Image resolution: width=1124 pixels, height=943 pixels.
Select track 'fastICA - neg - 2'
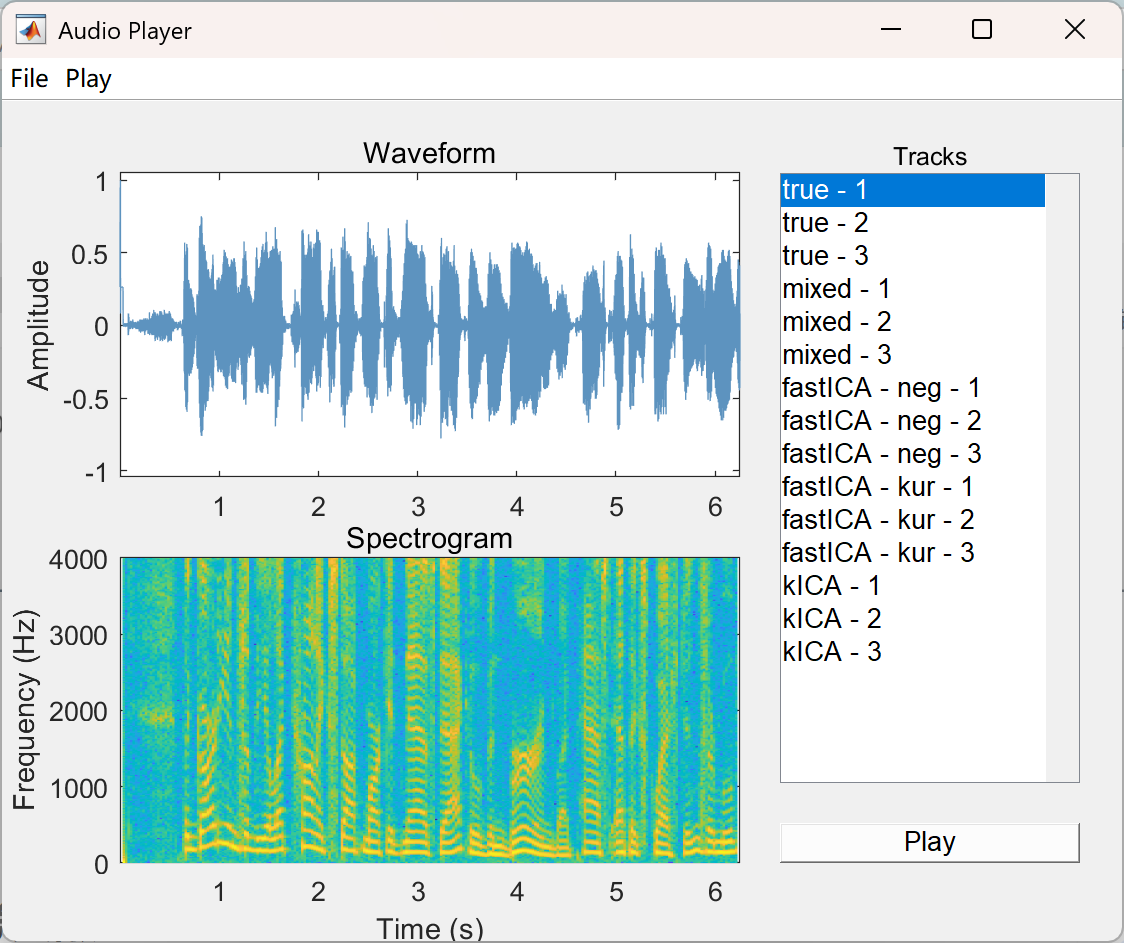[x=913, y=421]
